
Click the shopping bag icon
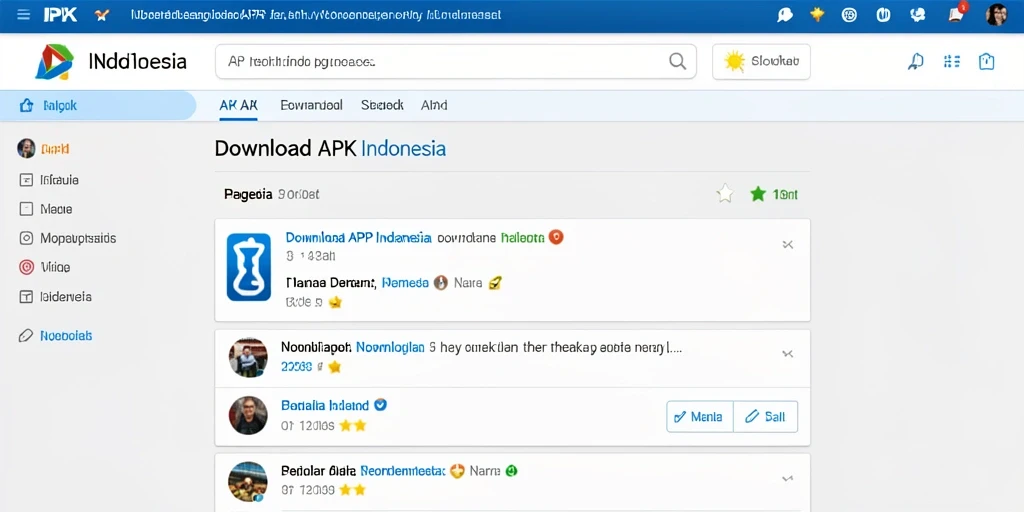986,61
